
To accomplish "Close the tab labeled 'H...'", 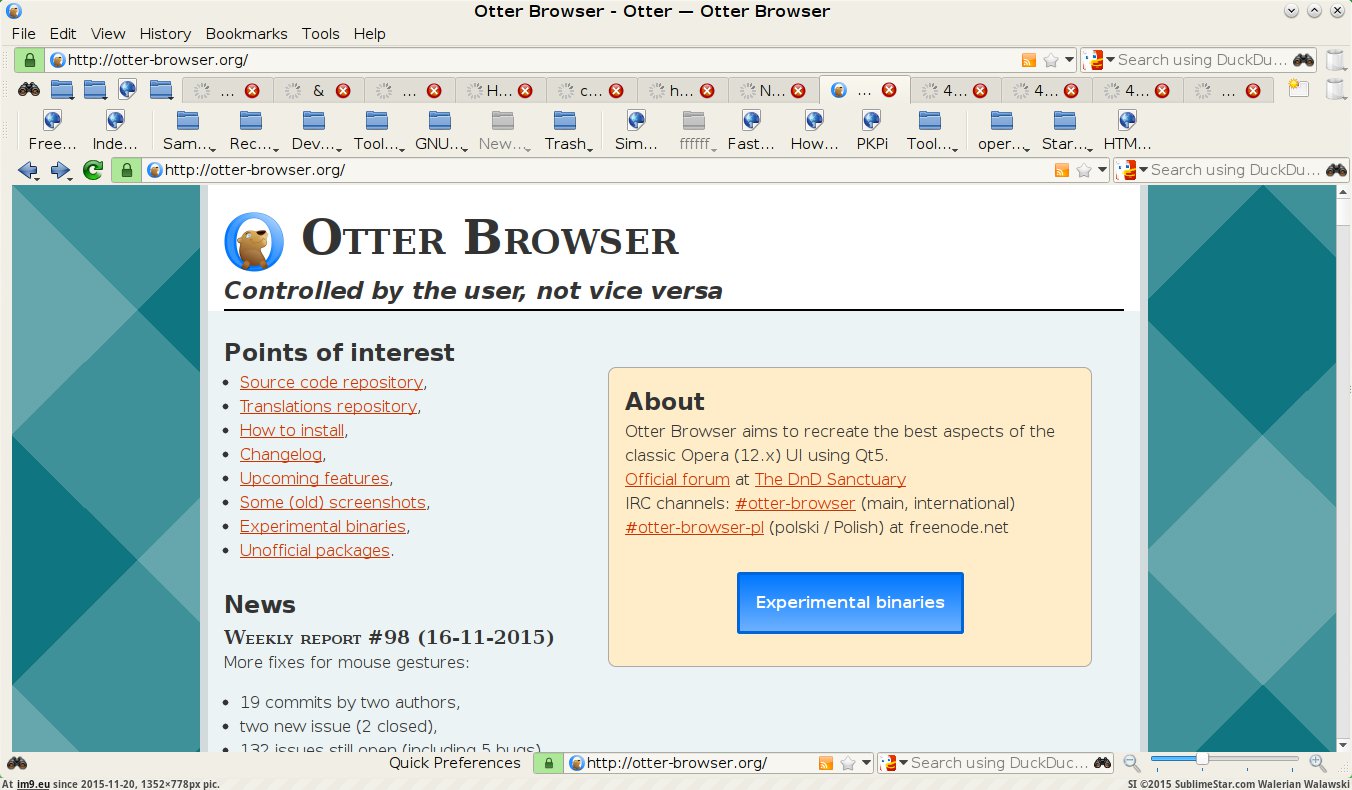I will coord(525,90).
